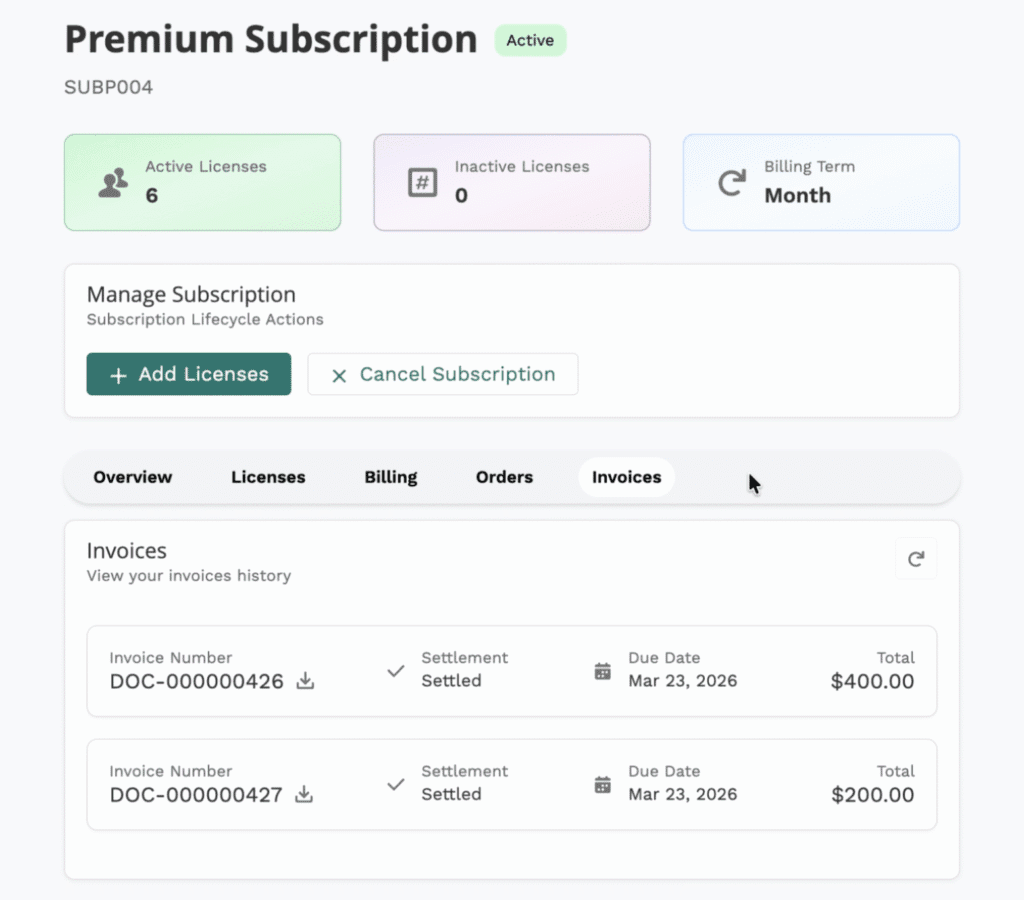Cancel the Premium Subscription
The width and height of the screenshot is (1024, 900).
[x=443, y=374]
